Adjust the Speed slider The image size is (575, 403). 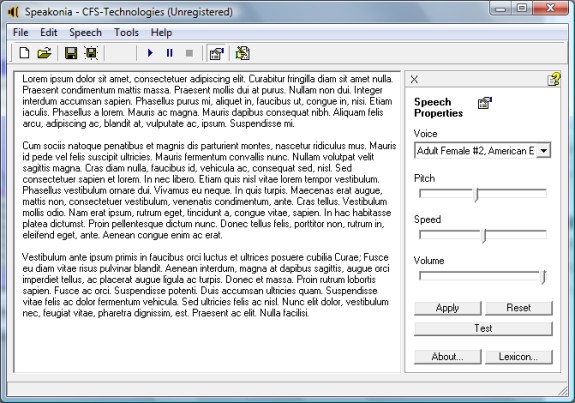click(x=483, y=235)
